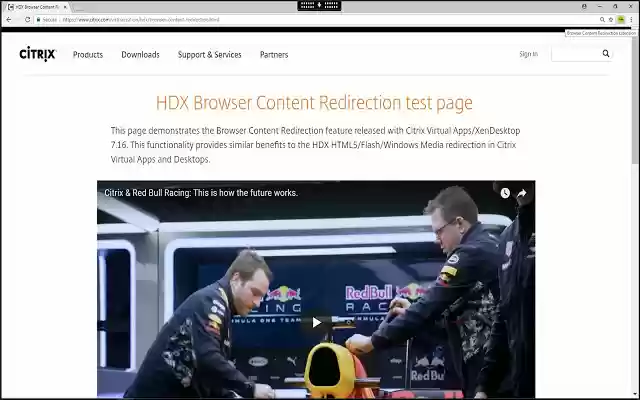Click the address bar URL field
The image size is (640, 400).
point(318,20)
